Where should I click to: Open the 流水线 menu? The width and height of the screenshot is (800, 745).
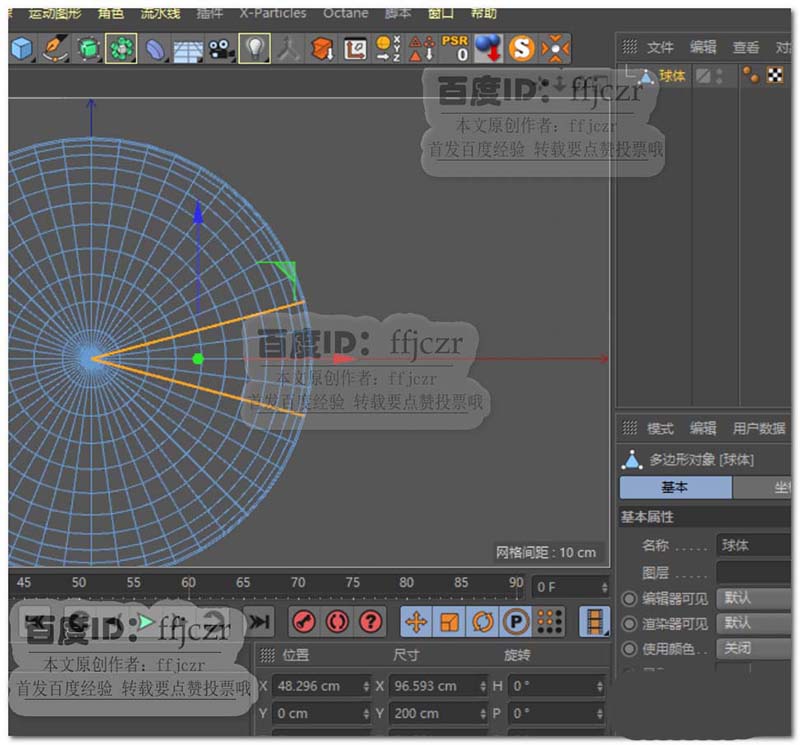click(160, 13)
